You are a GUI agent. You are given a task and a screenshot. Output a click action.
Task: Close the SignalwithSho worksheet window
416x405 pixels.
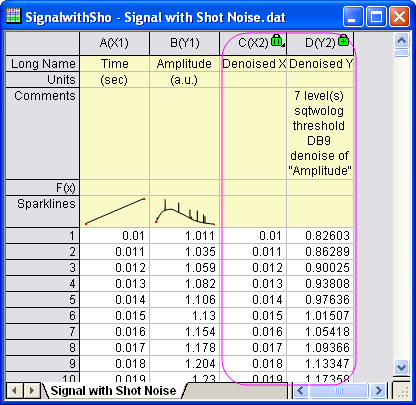tap(399, 16)
